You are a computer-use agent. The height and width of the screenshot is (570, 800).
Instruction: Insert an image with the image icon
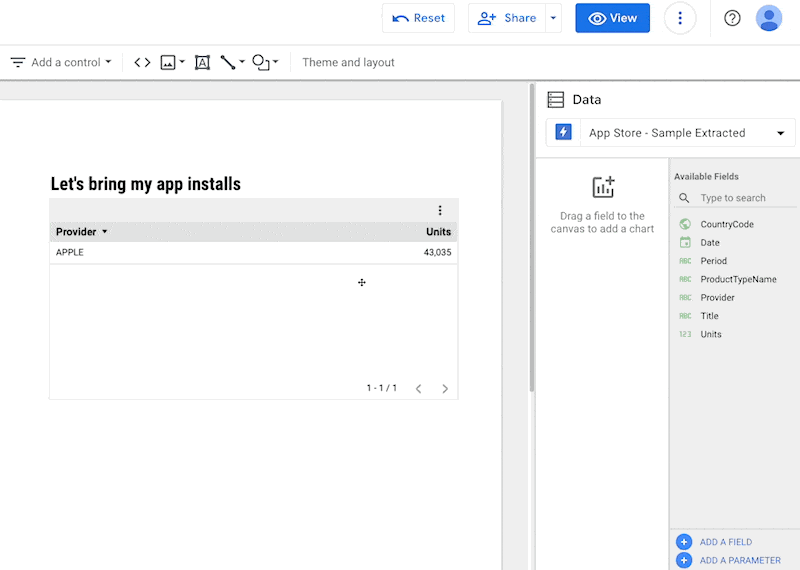[168, 62]
